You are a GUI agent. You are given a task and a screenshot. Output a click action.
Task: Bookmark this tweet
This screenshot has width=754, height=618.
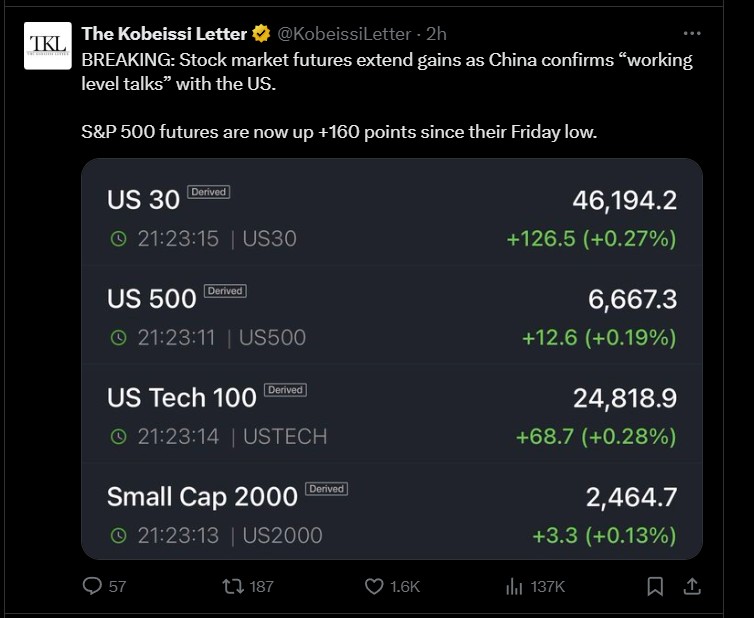coord(655,586)
